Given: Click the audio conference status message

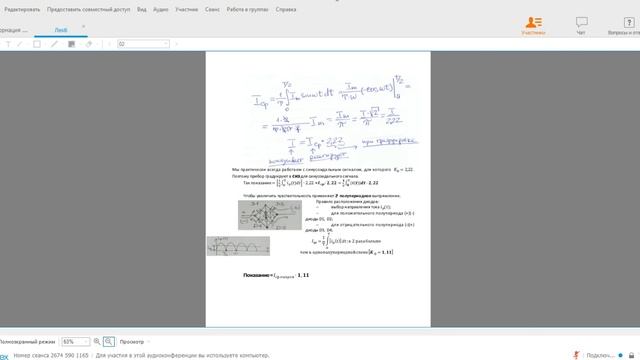Looking at the screenshot, I should 182,356.
